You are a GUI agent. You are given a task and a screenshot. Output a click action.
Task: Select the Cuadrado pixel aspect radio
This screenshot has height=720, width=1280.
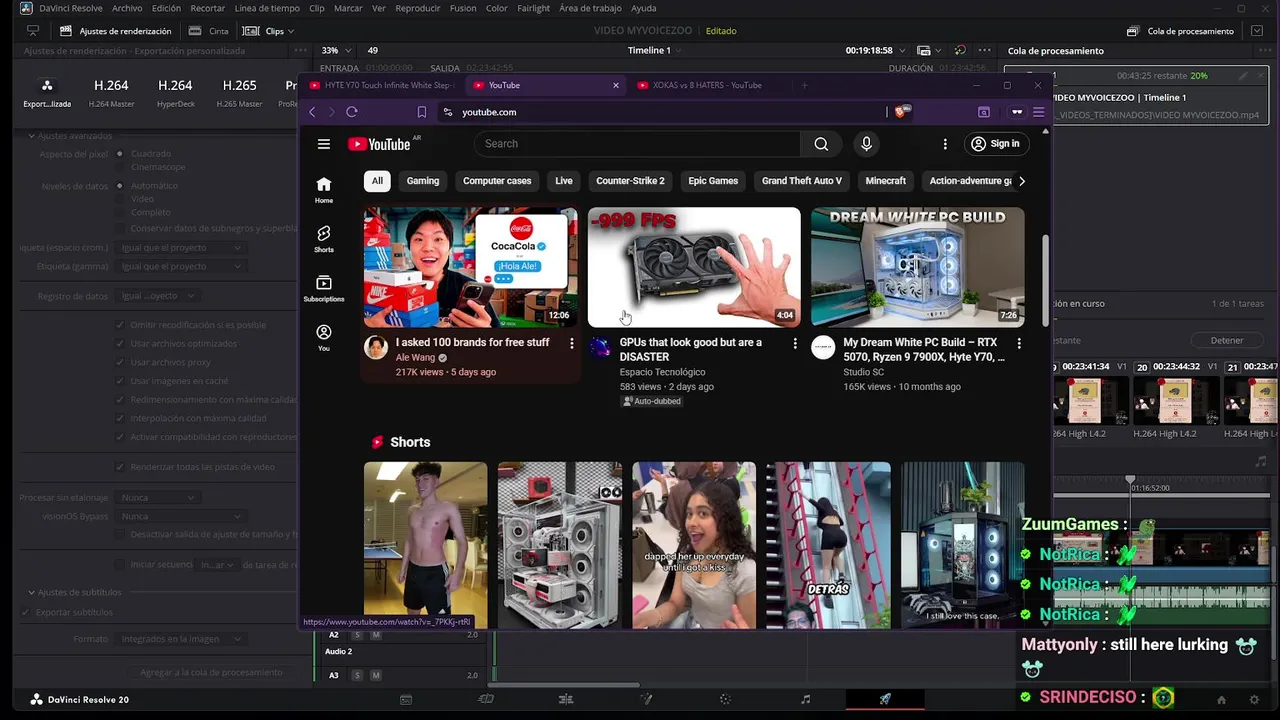point(120,154)
